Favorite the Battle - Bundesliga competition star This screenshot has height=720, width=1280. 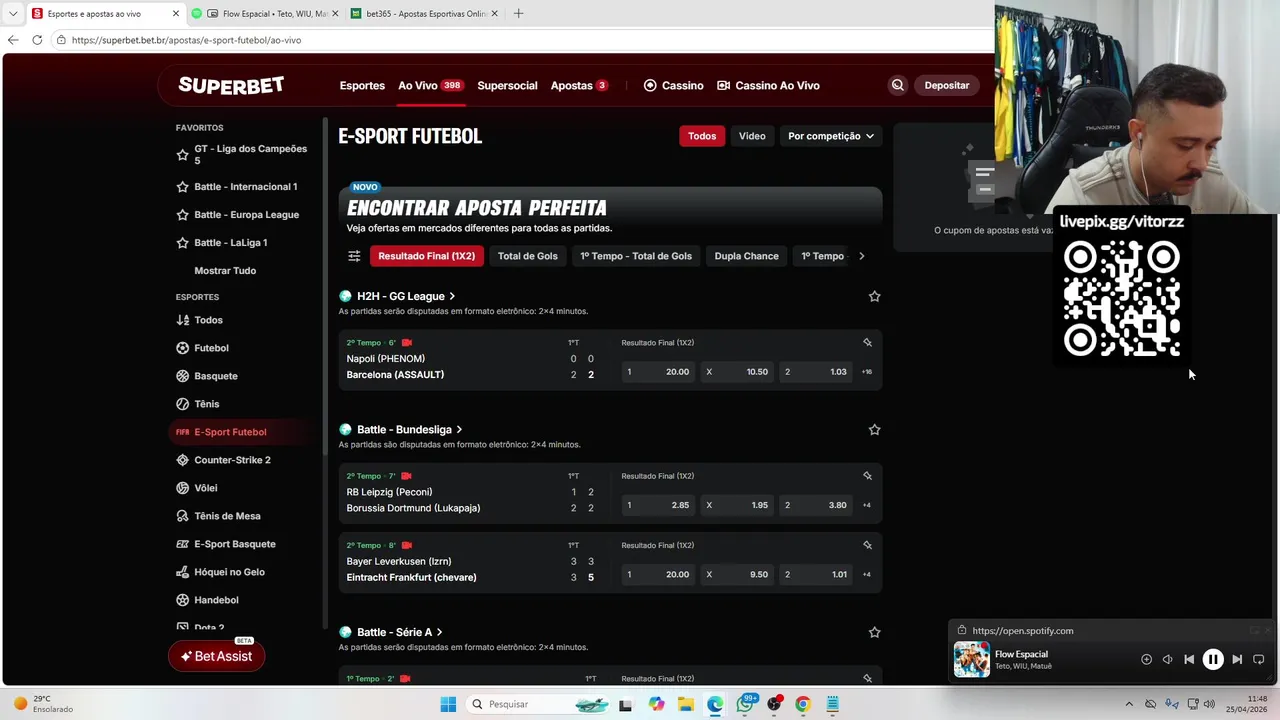874,429
